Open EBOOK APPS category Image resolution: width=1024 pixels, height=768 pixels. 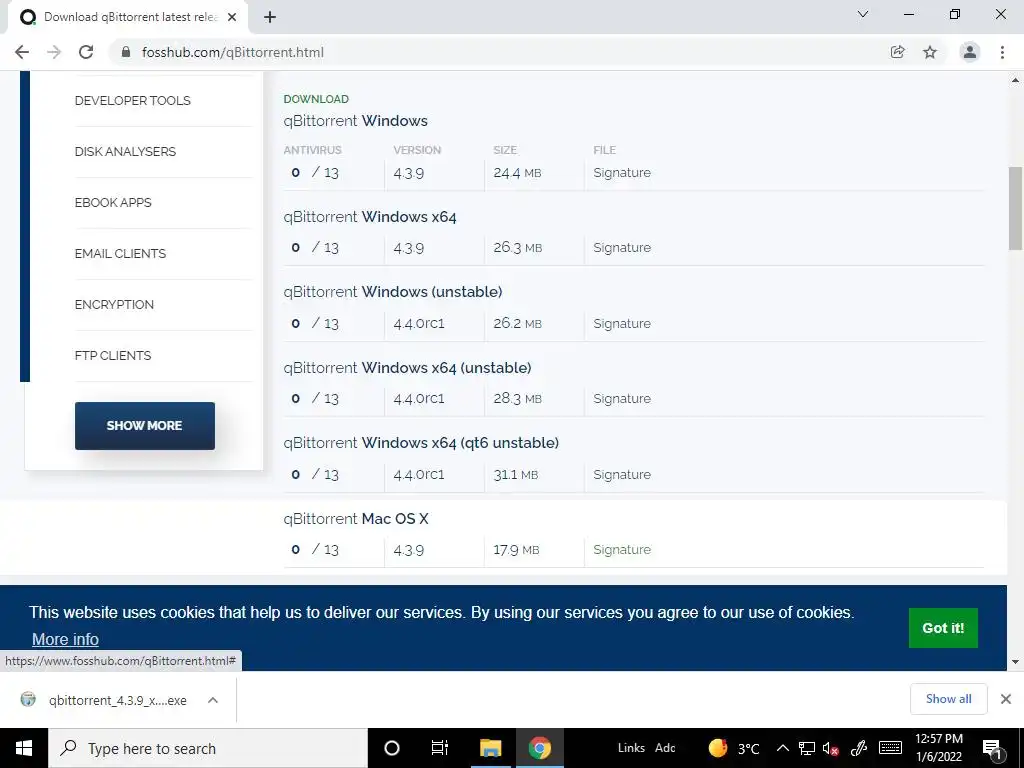coord(113,202)
